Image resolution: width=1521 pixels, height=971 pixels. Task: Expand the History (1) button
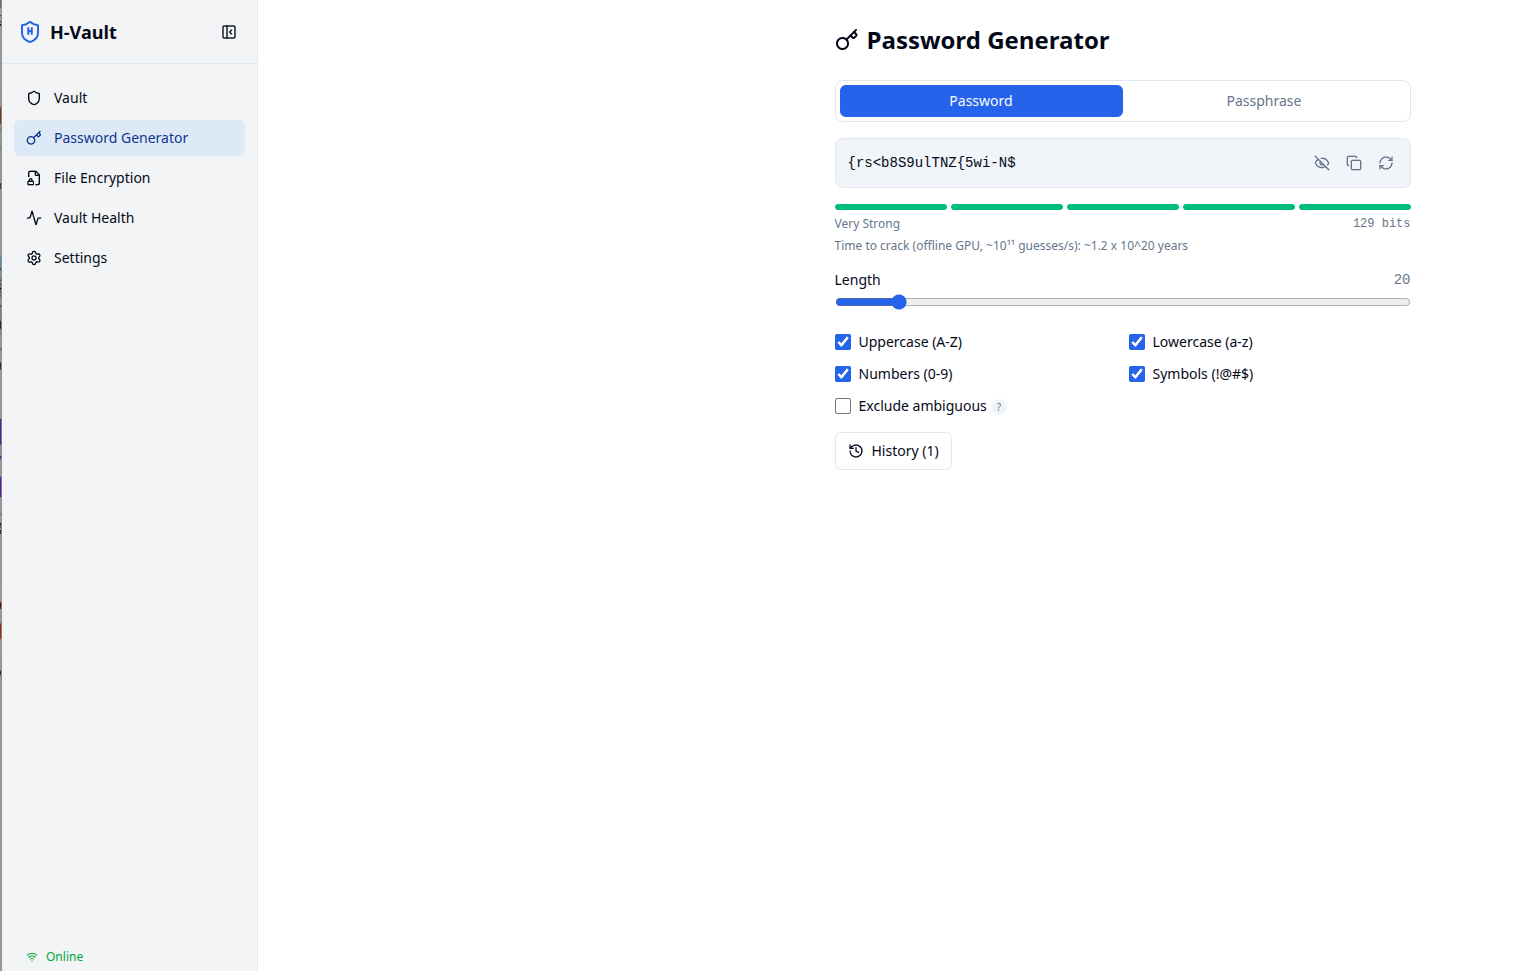[893, 451]
